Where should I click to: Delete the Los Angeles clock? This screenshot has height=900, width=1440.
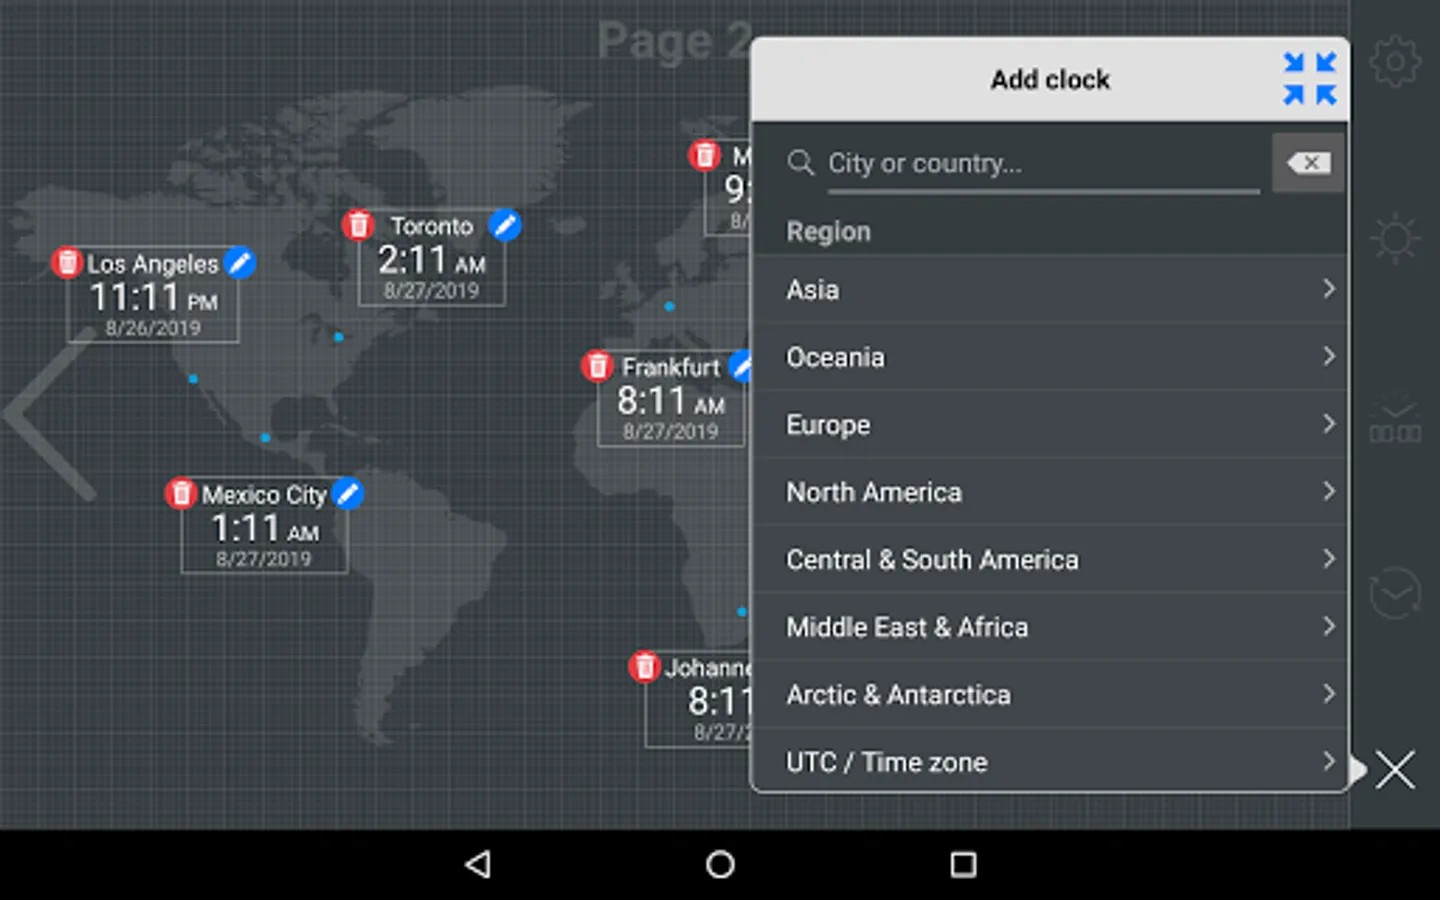(67, 263)
